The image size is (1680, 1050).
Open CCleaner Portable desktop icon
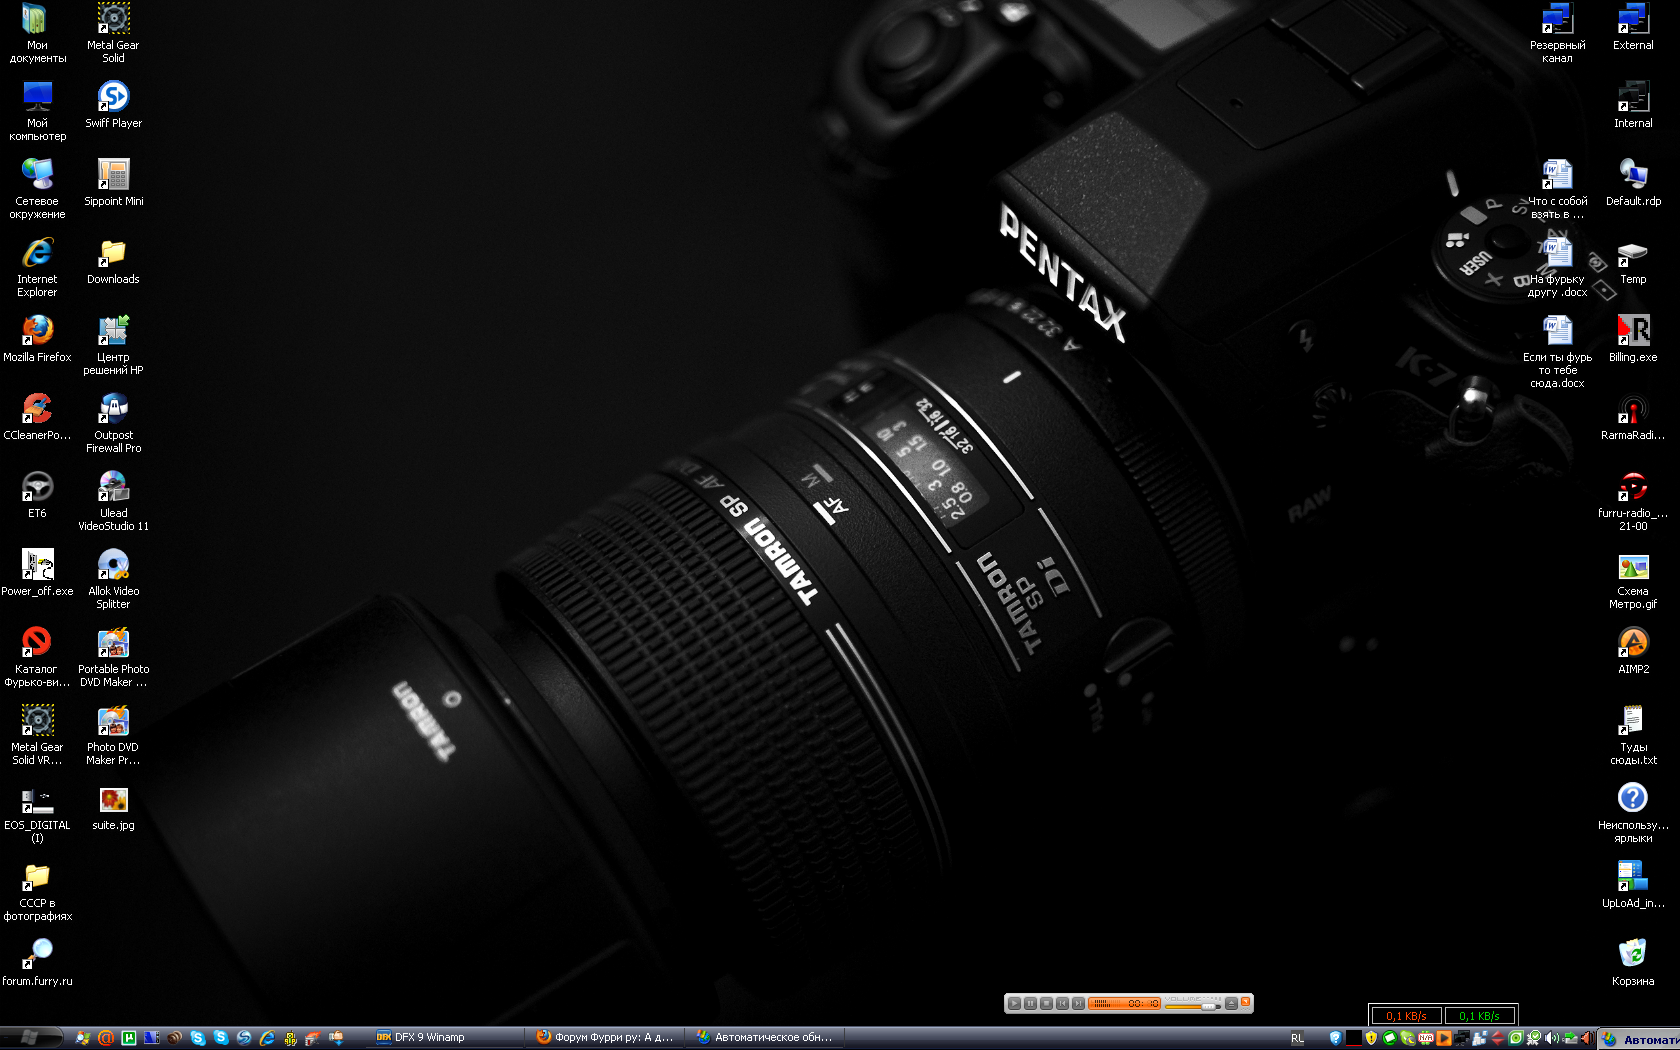click(37, 409)
